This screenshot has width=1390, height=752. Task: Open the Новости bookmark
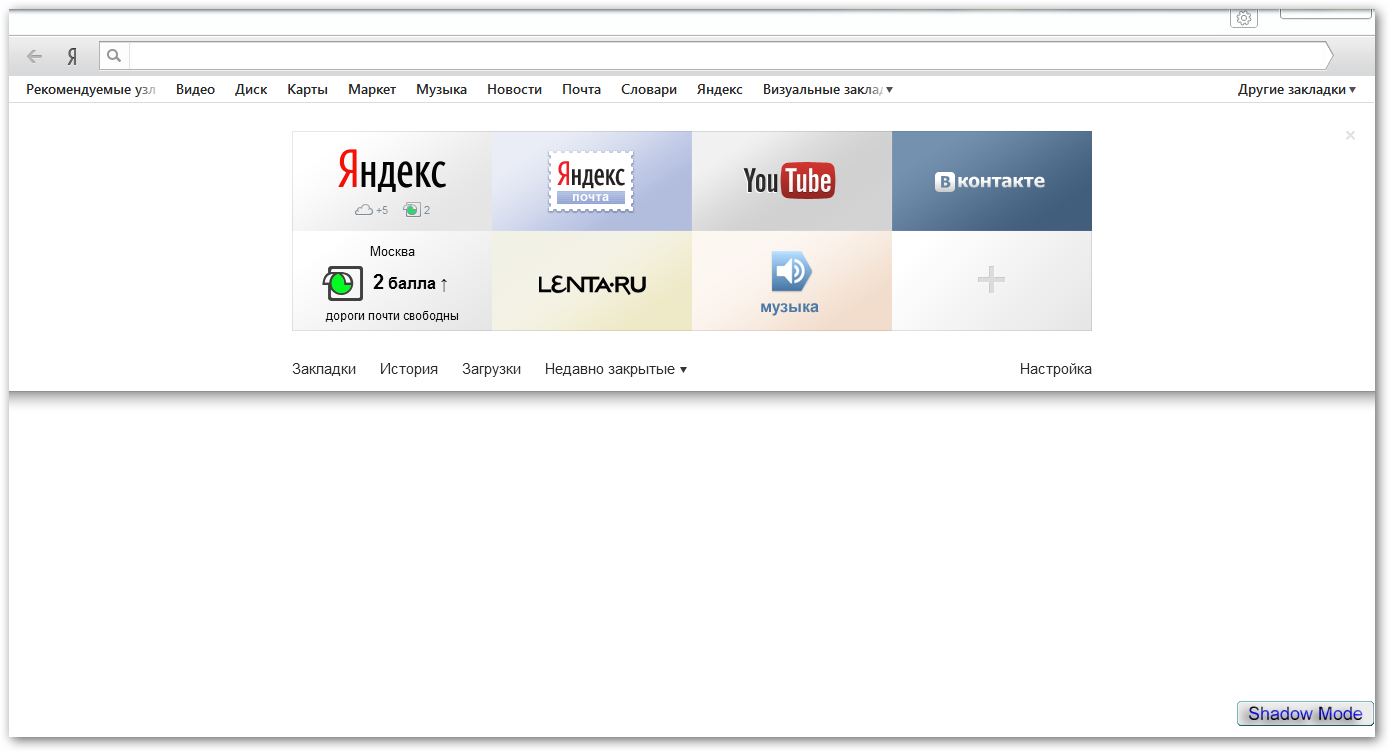pos(514,89)
